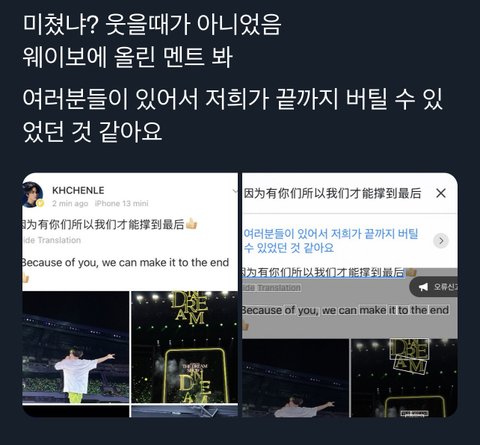Click the thumbs up emoji after Chinese text

[x=192, y=224]
